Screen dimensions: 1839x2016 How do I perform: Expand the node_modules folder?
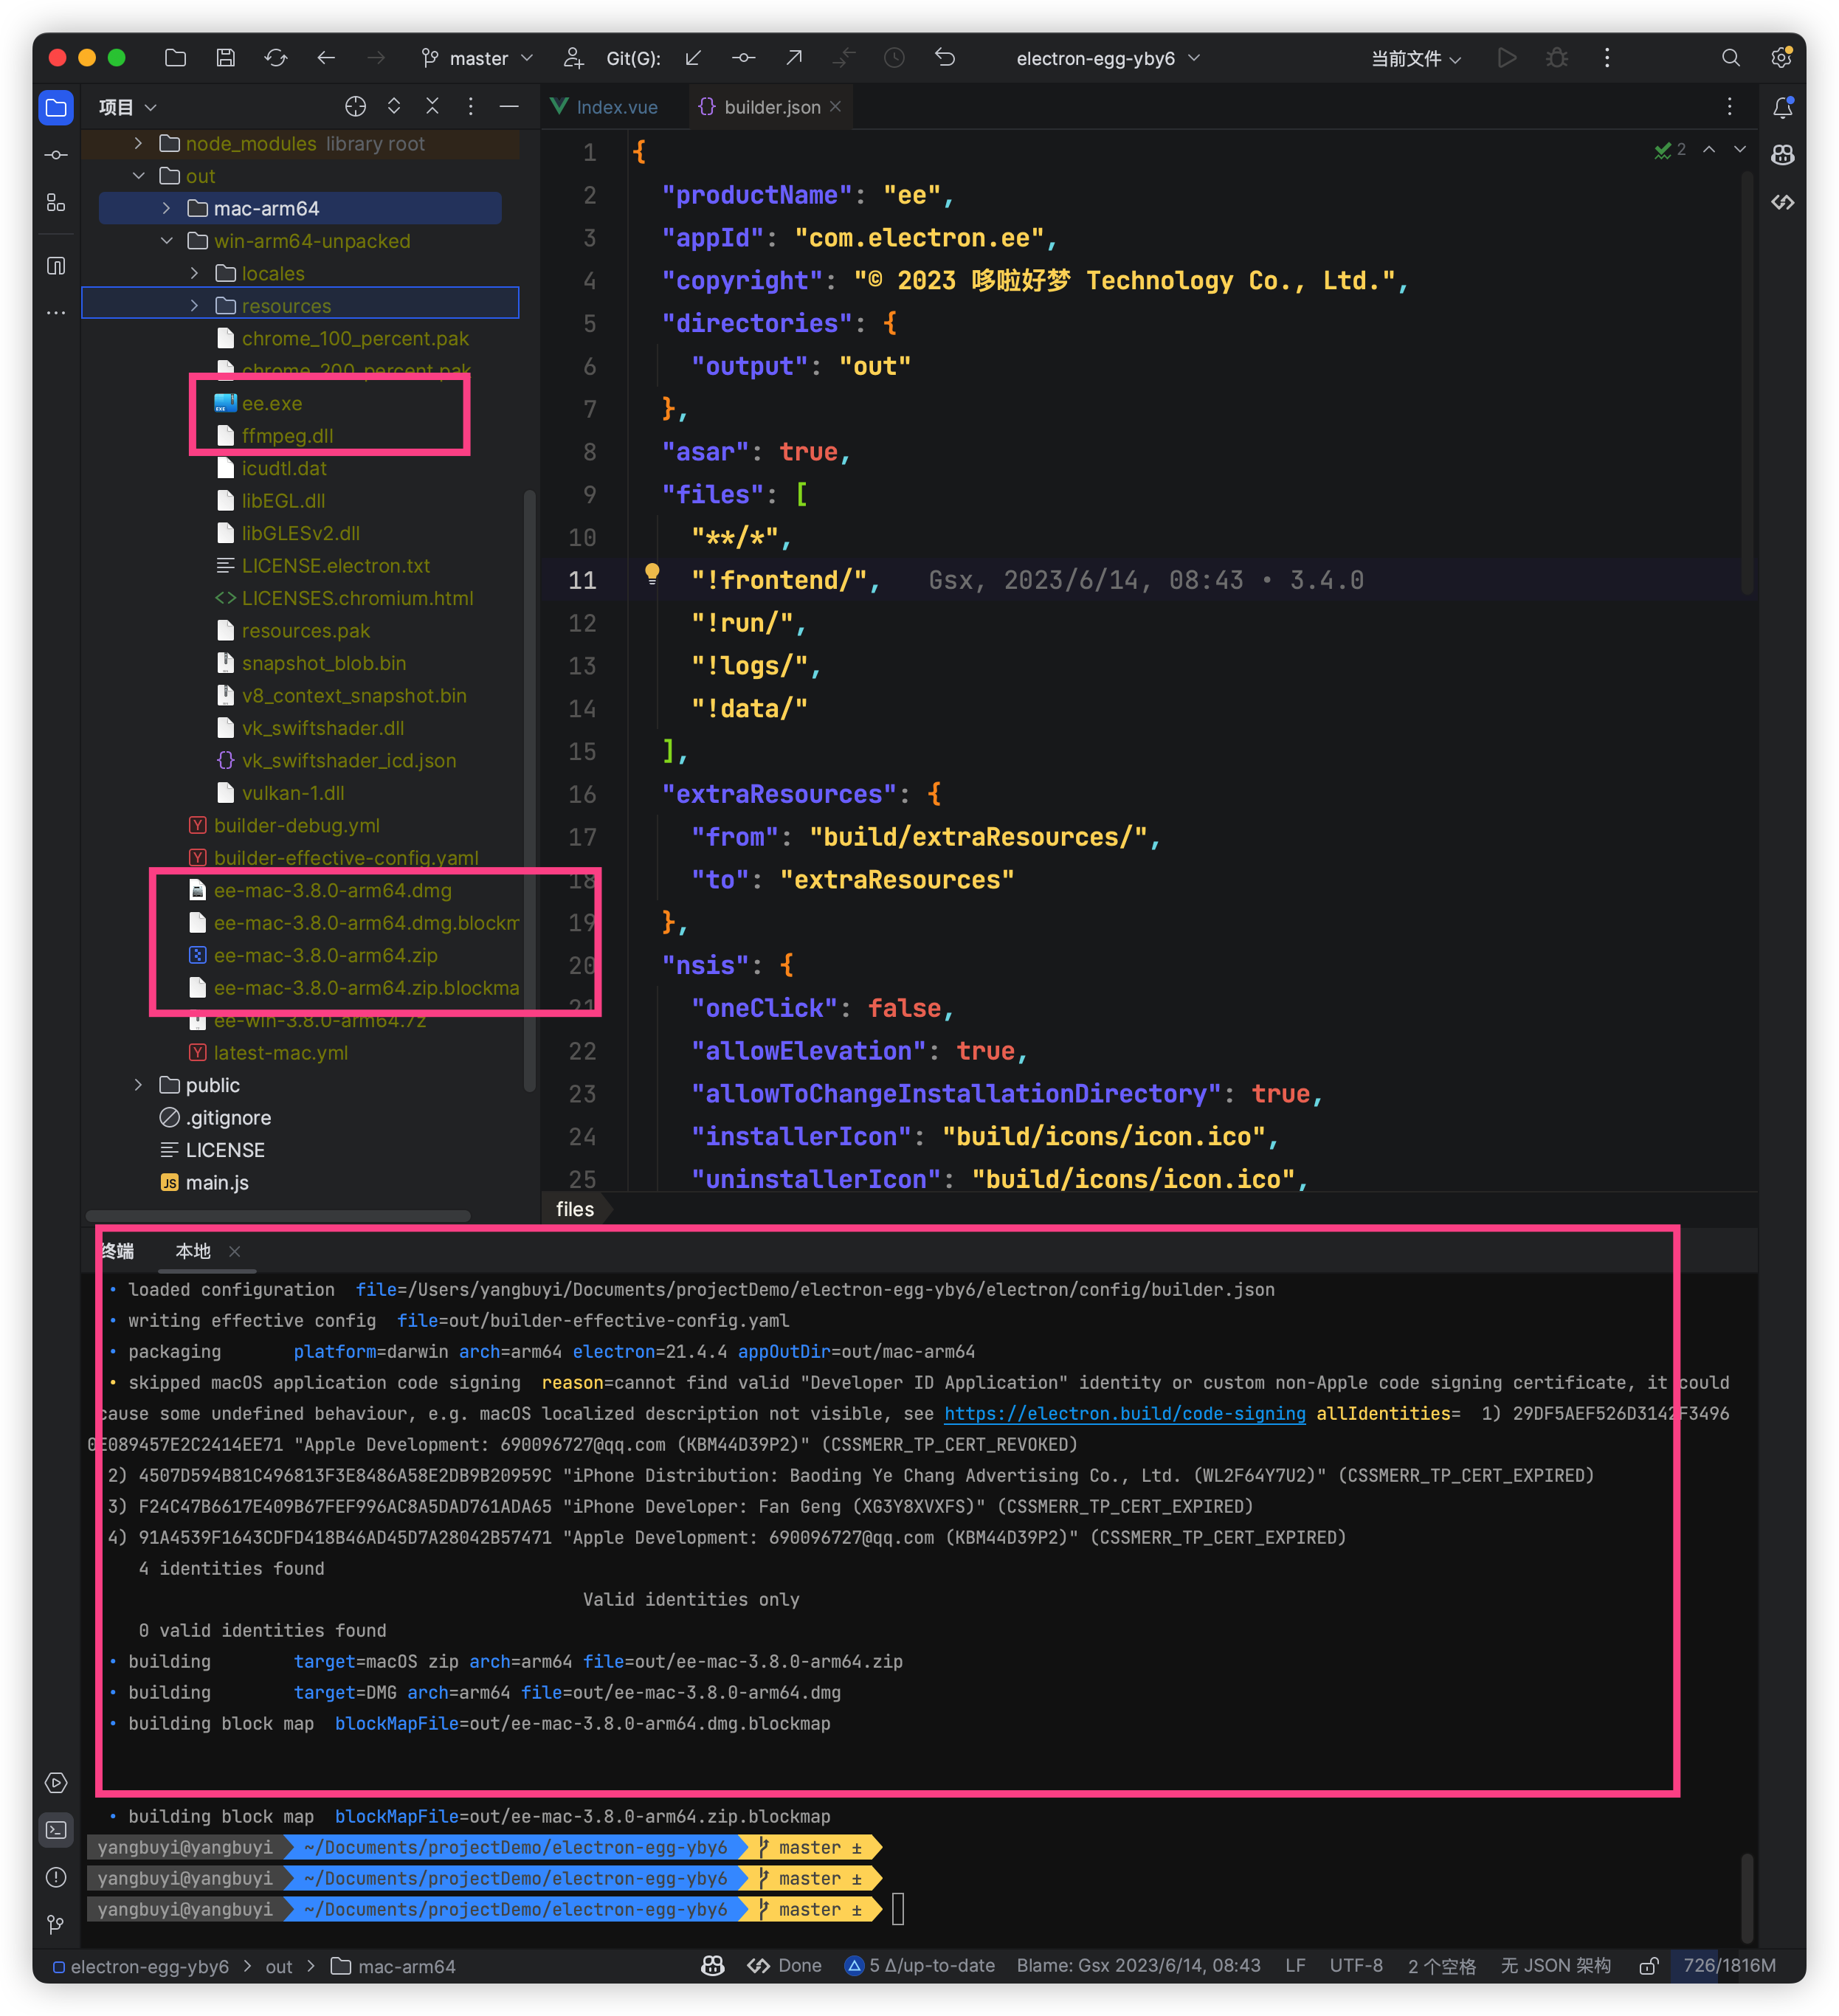[138, 144]
